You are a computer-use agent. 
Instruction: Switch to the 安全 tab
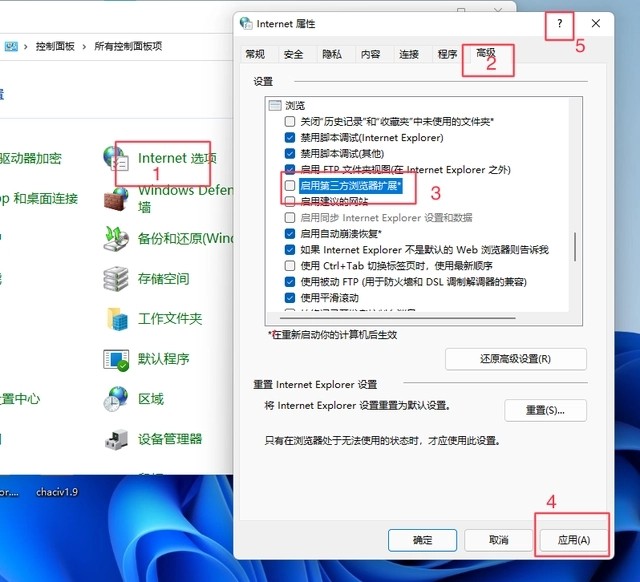pos(293,54)
